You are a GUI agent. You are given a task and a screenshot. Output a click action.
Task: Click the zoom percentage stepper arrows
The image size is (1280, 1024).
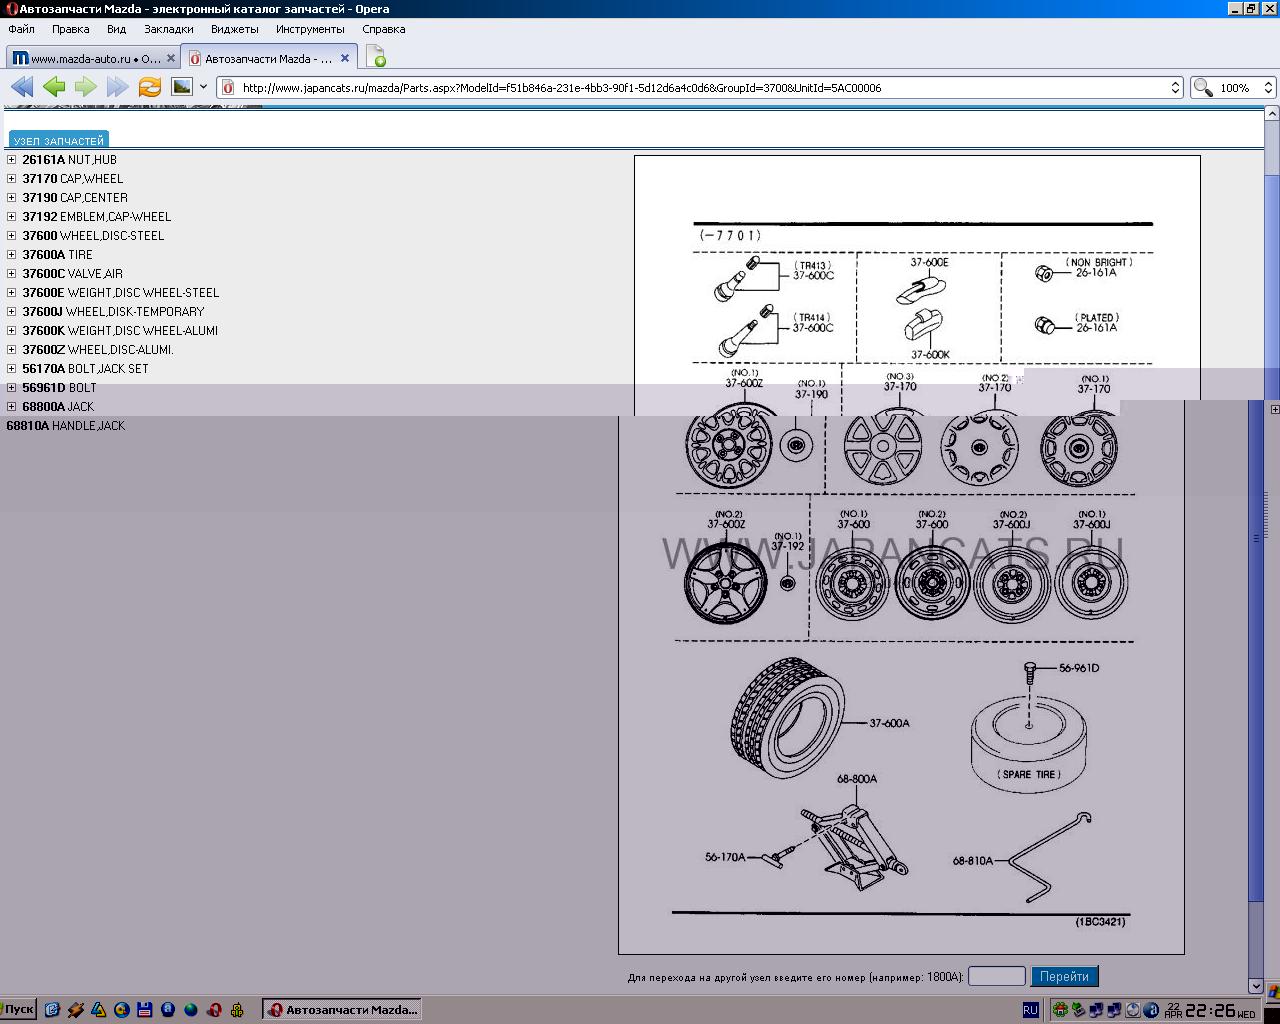tap(1268, 88)
